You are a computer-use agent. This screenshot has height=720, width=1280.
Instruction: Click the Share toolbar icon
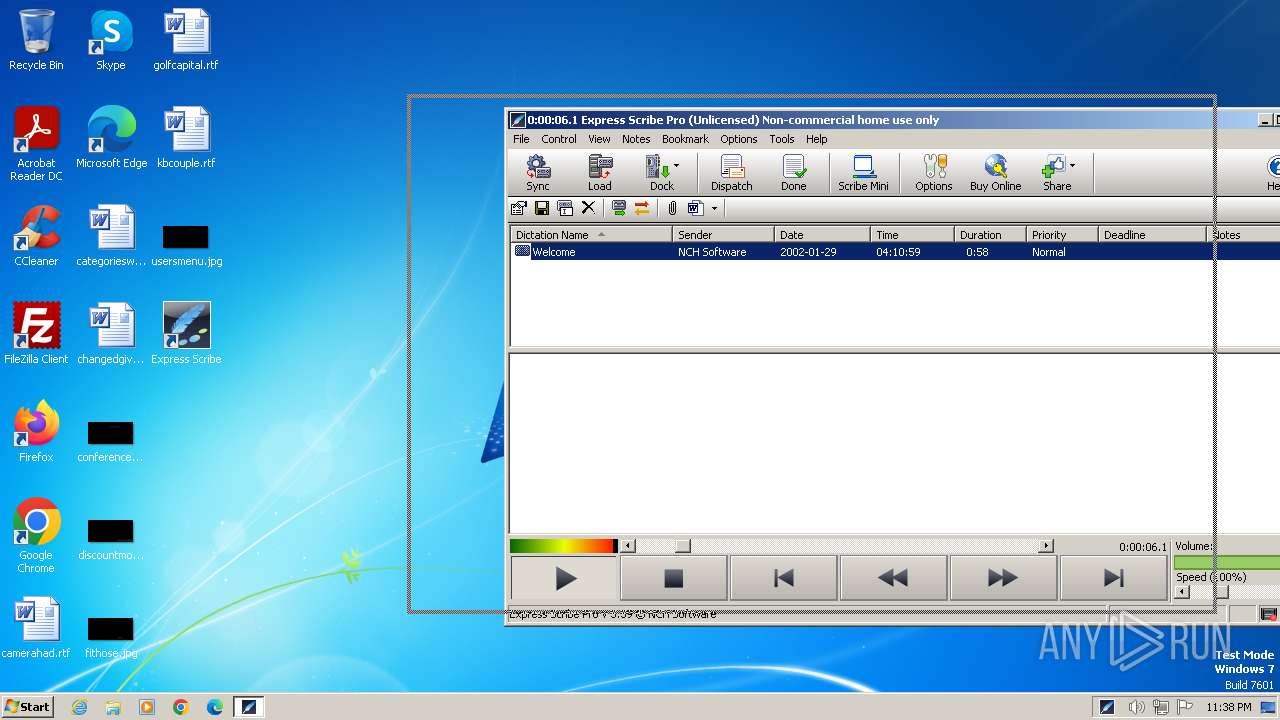click(1054, 173)
